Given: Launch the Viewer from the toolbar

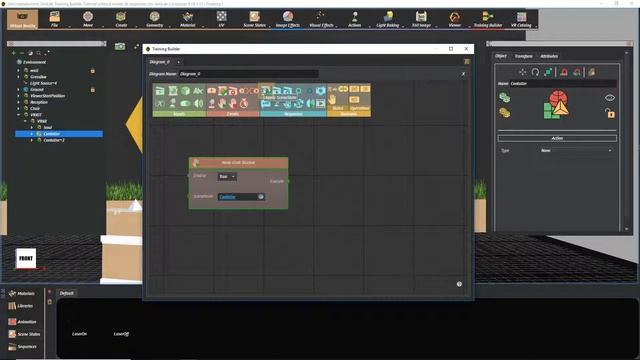Looking at the screenshot, I should coord(454,19).
